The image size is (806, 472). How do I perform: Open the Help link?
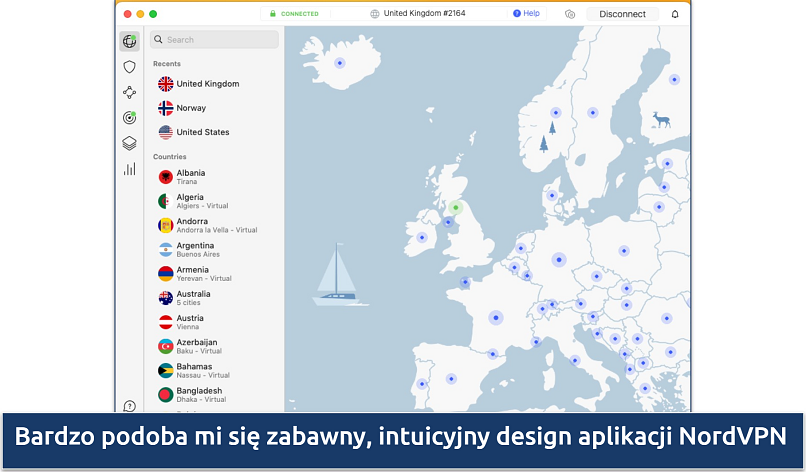click(526, 14)
